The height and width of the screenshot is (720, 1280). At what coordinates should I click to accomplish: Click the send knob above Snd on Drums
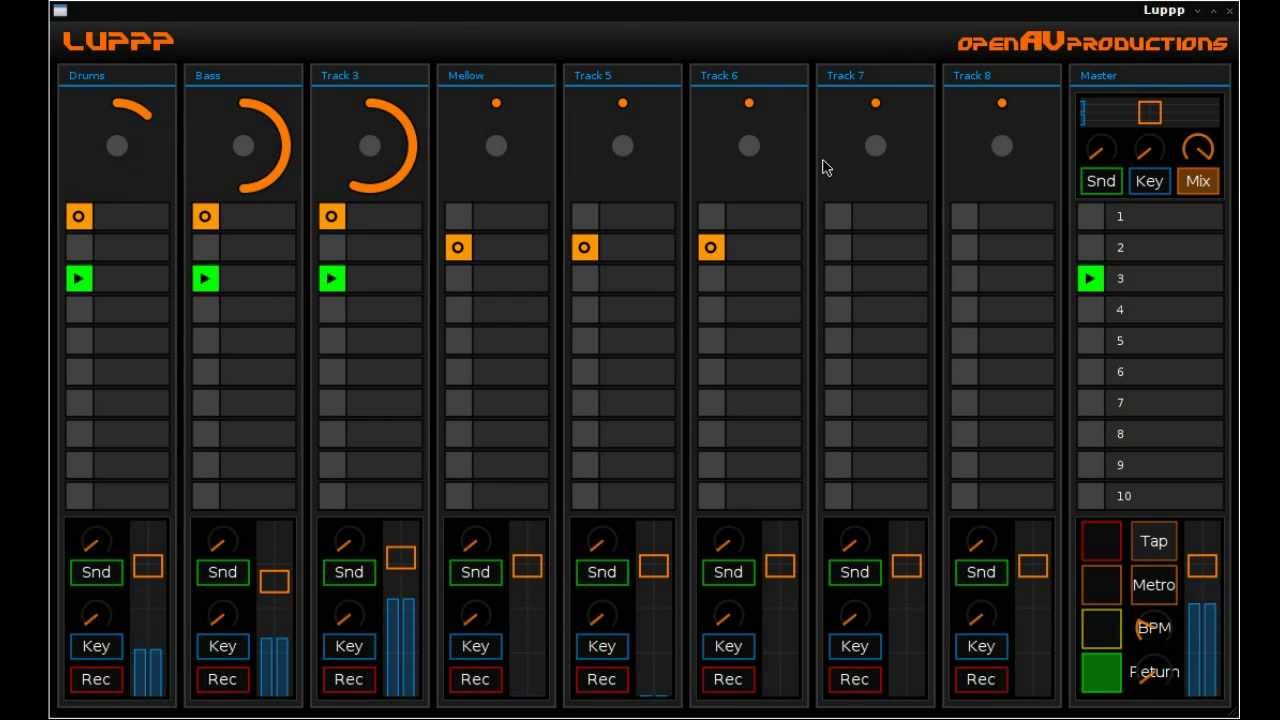click(x=96, y=541)
